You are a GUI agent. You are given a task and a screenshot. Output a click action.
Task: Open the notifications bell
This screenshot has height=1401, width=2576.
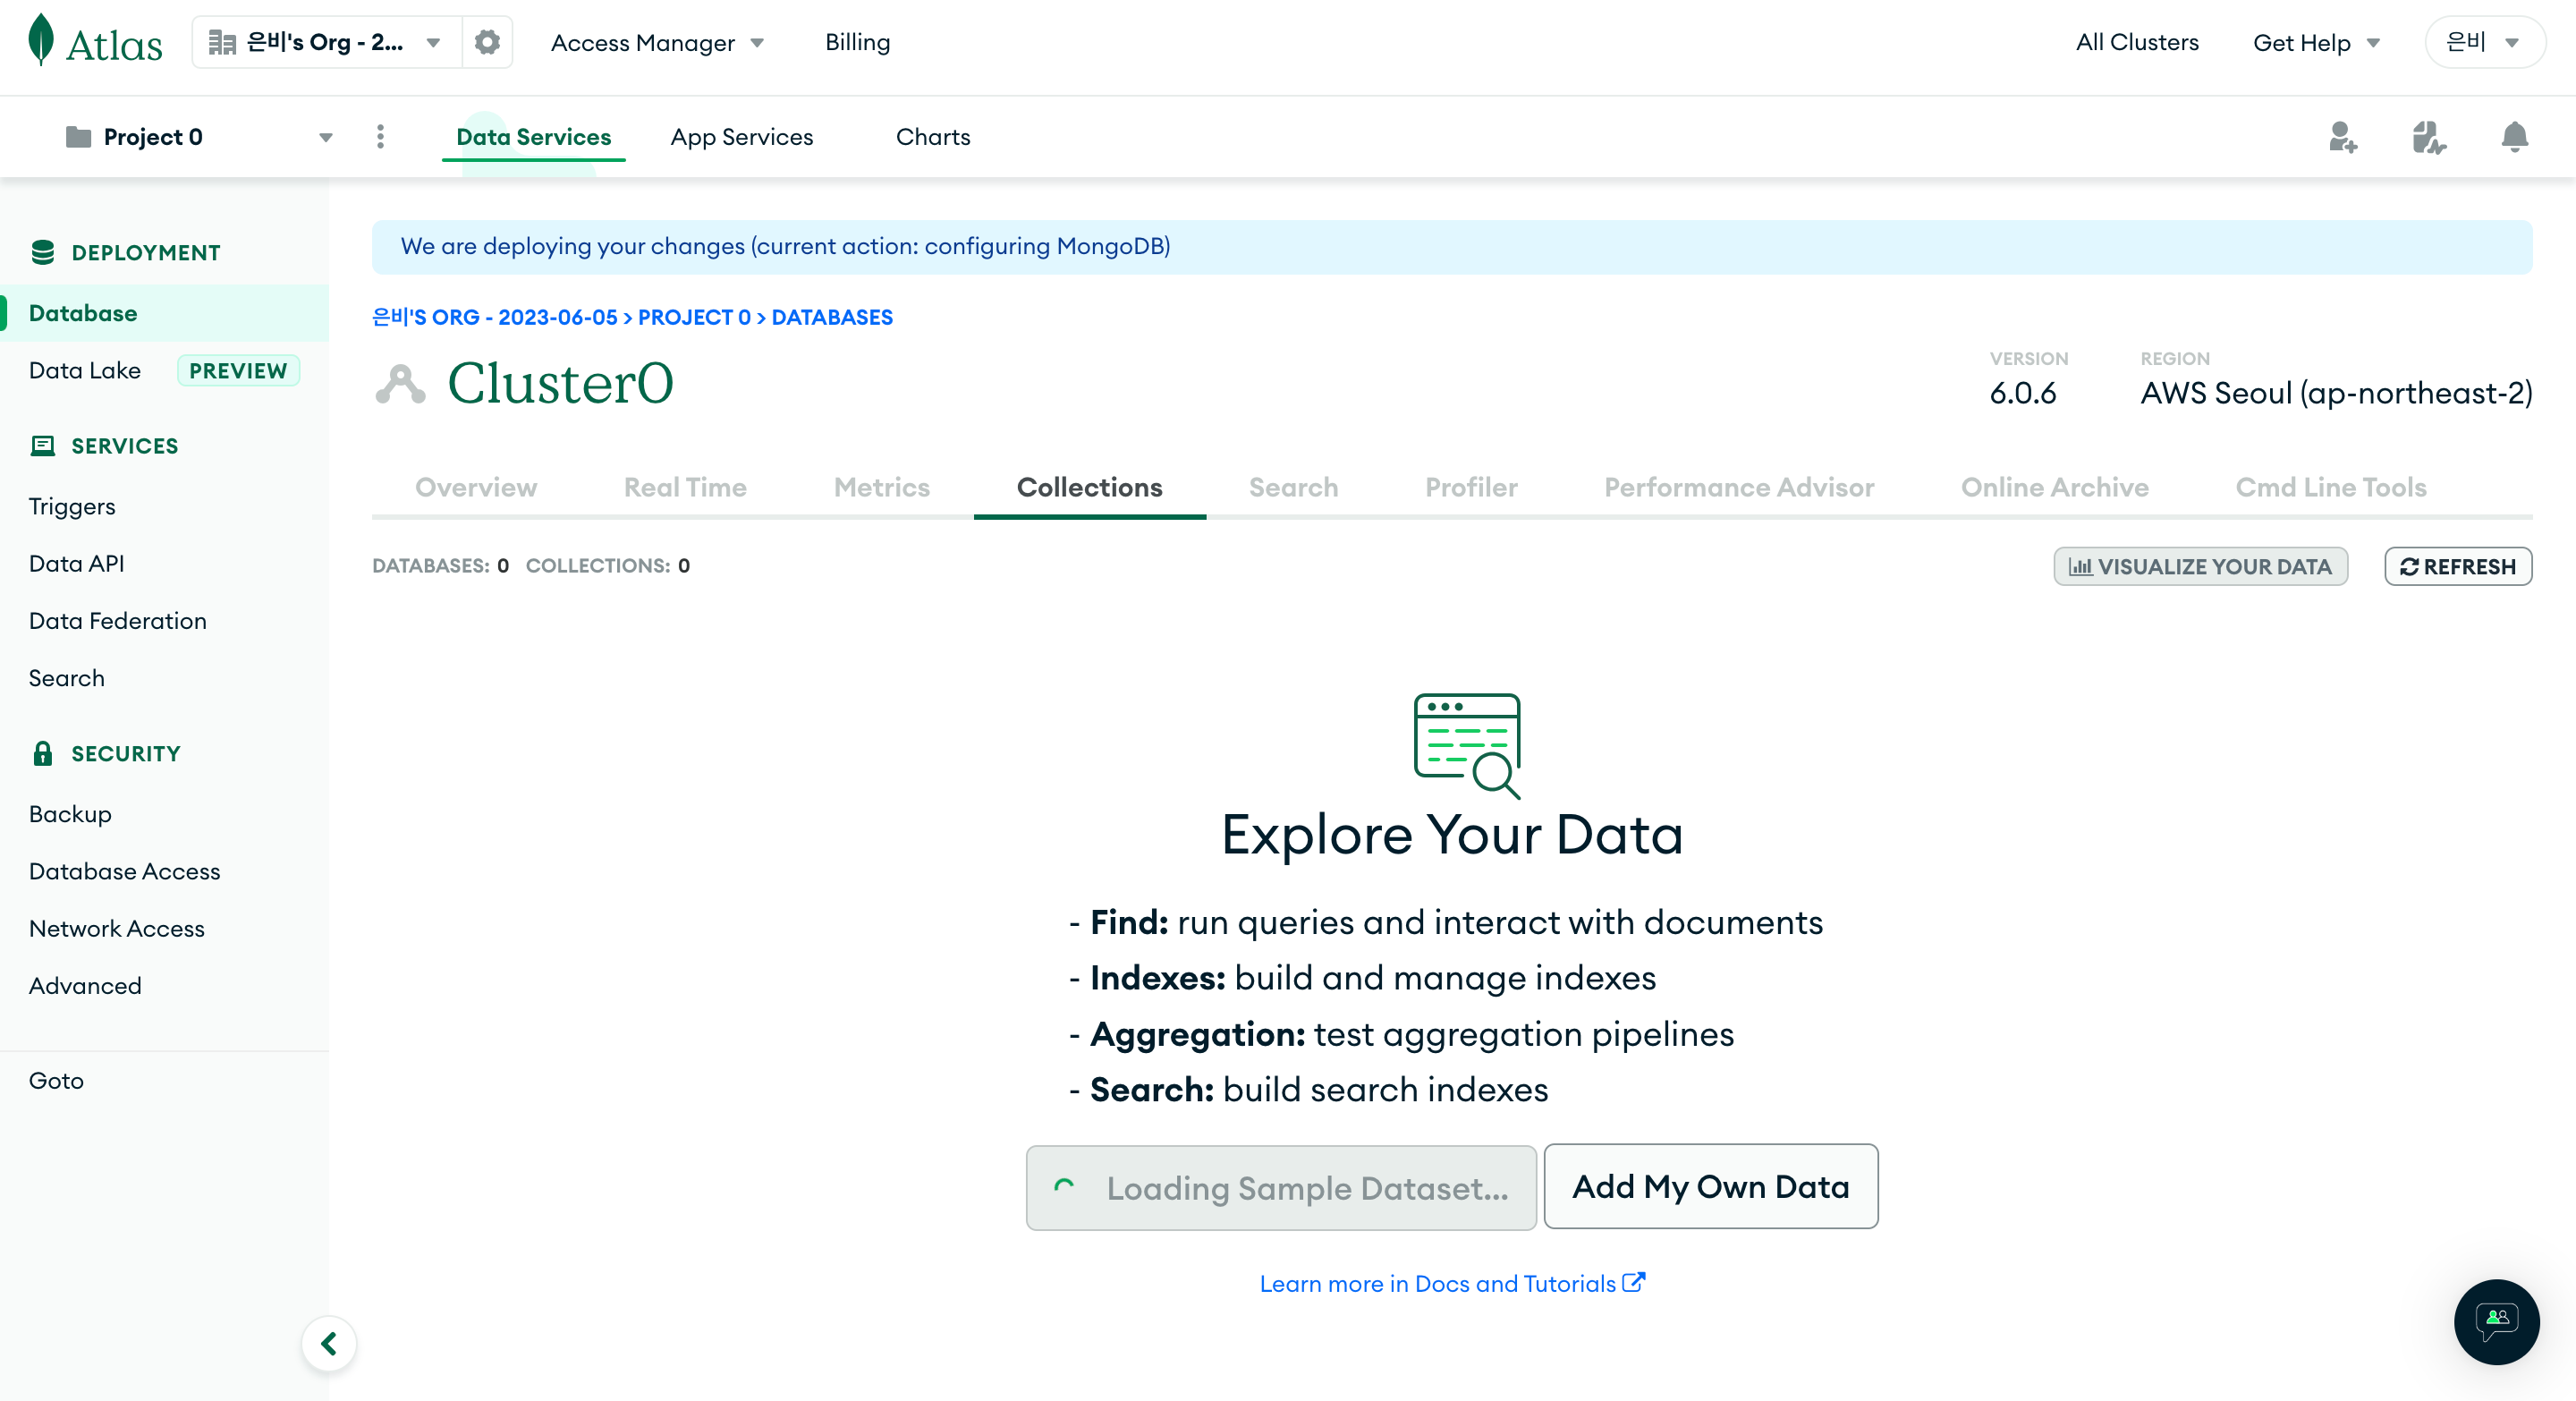pos(2514,137)
